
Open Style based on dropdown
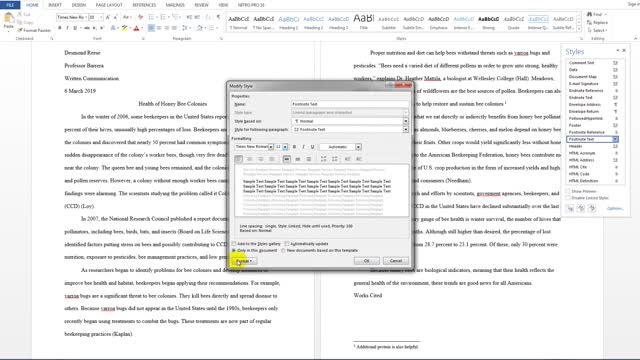405,121
